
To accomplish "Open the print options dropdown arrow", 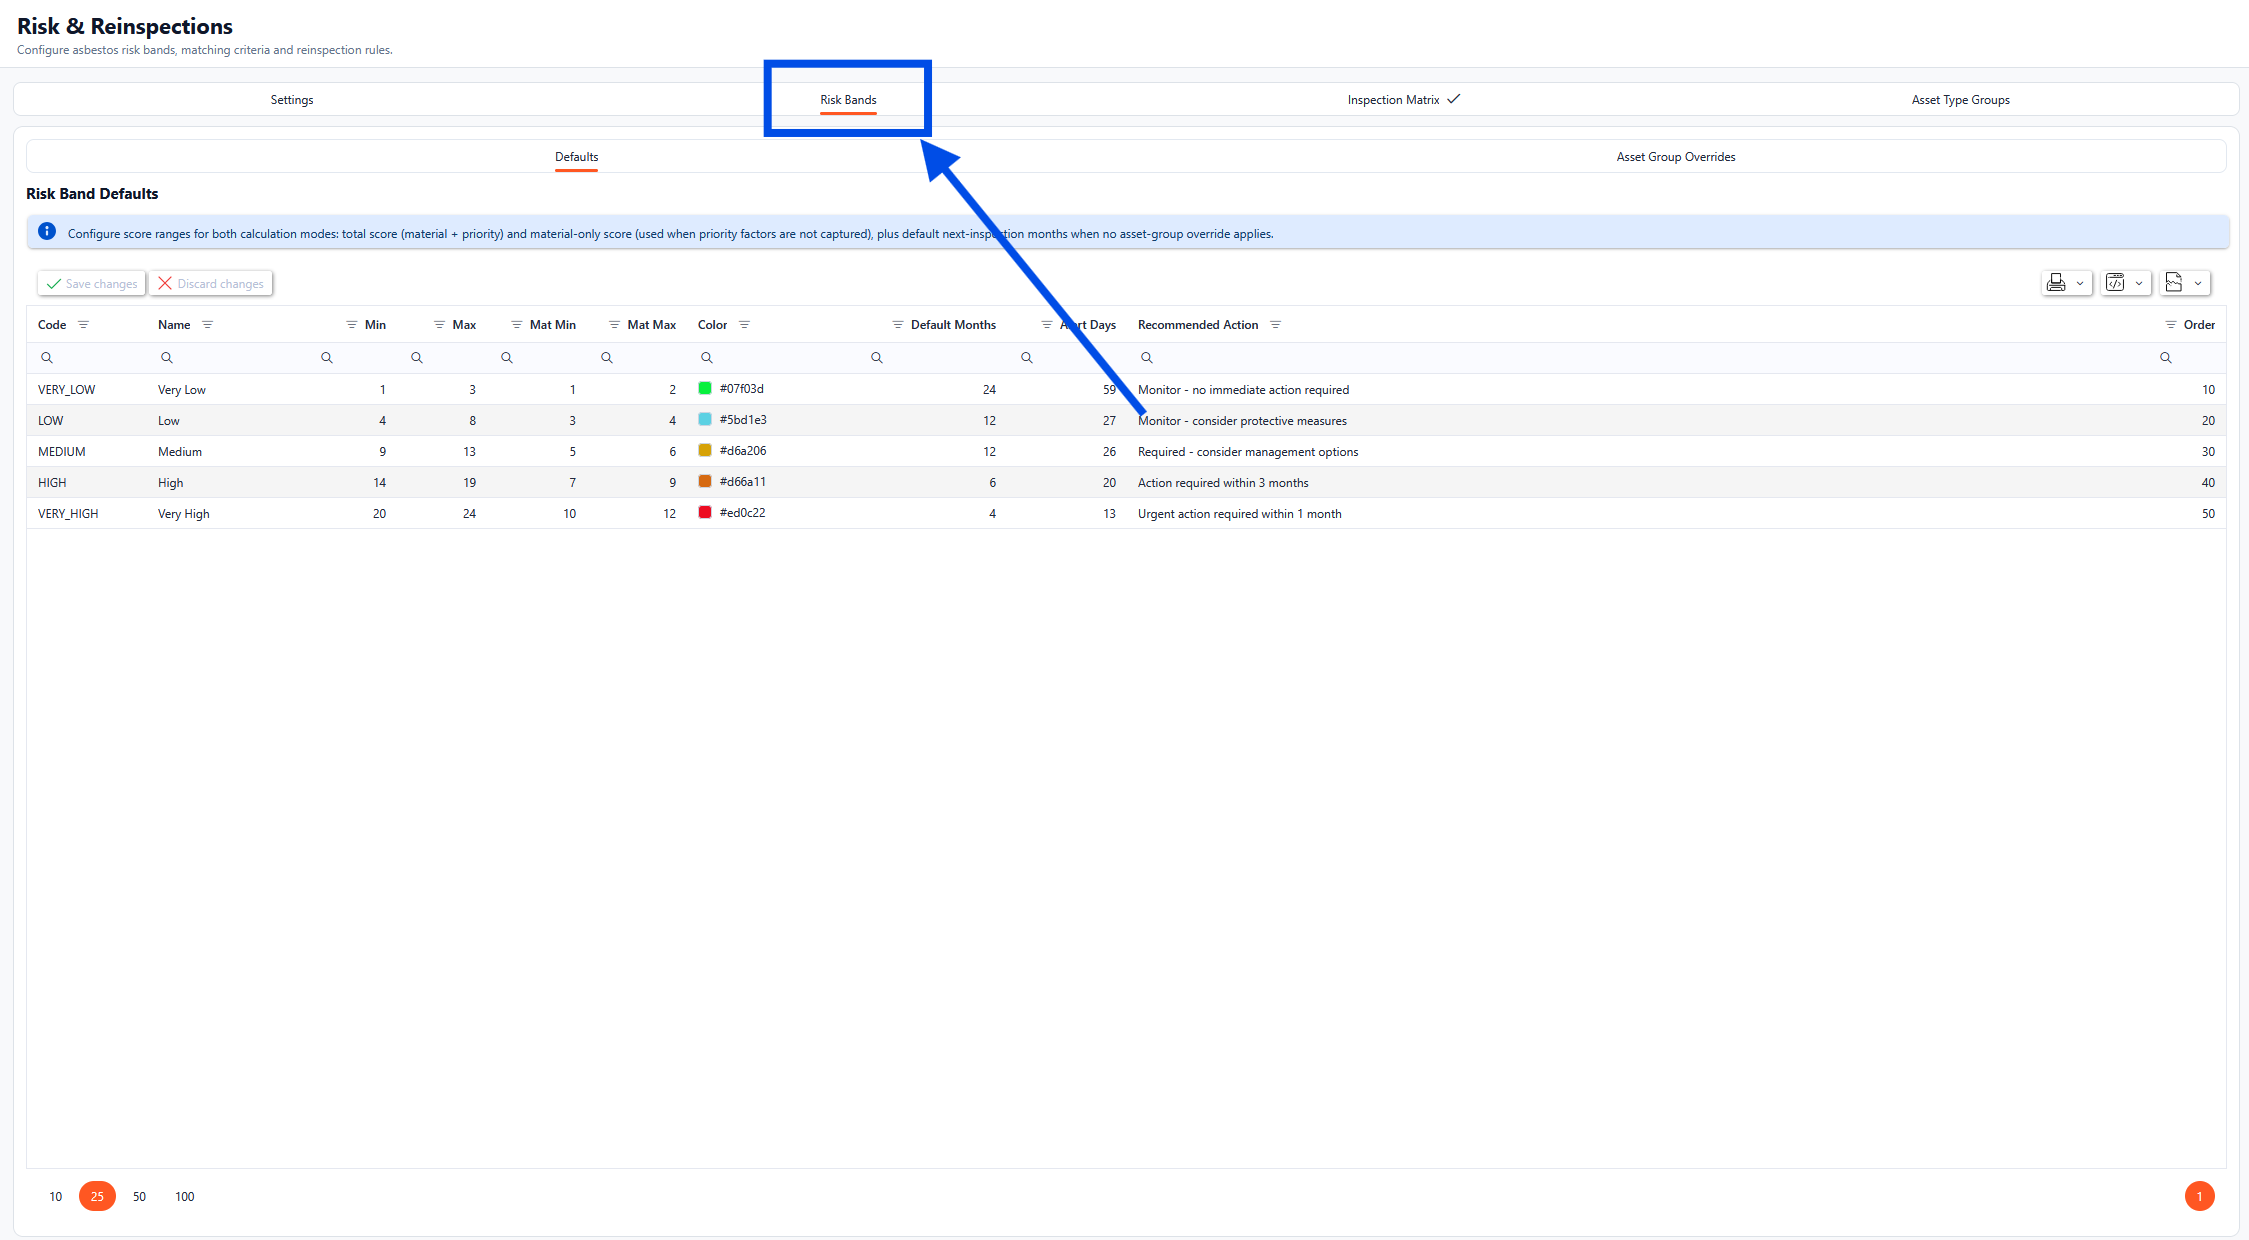I will click(2080, 284).
